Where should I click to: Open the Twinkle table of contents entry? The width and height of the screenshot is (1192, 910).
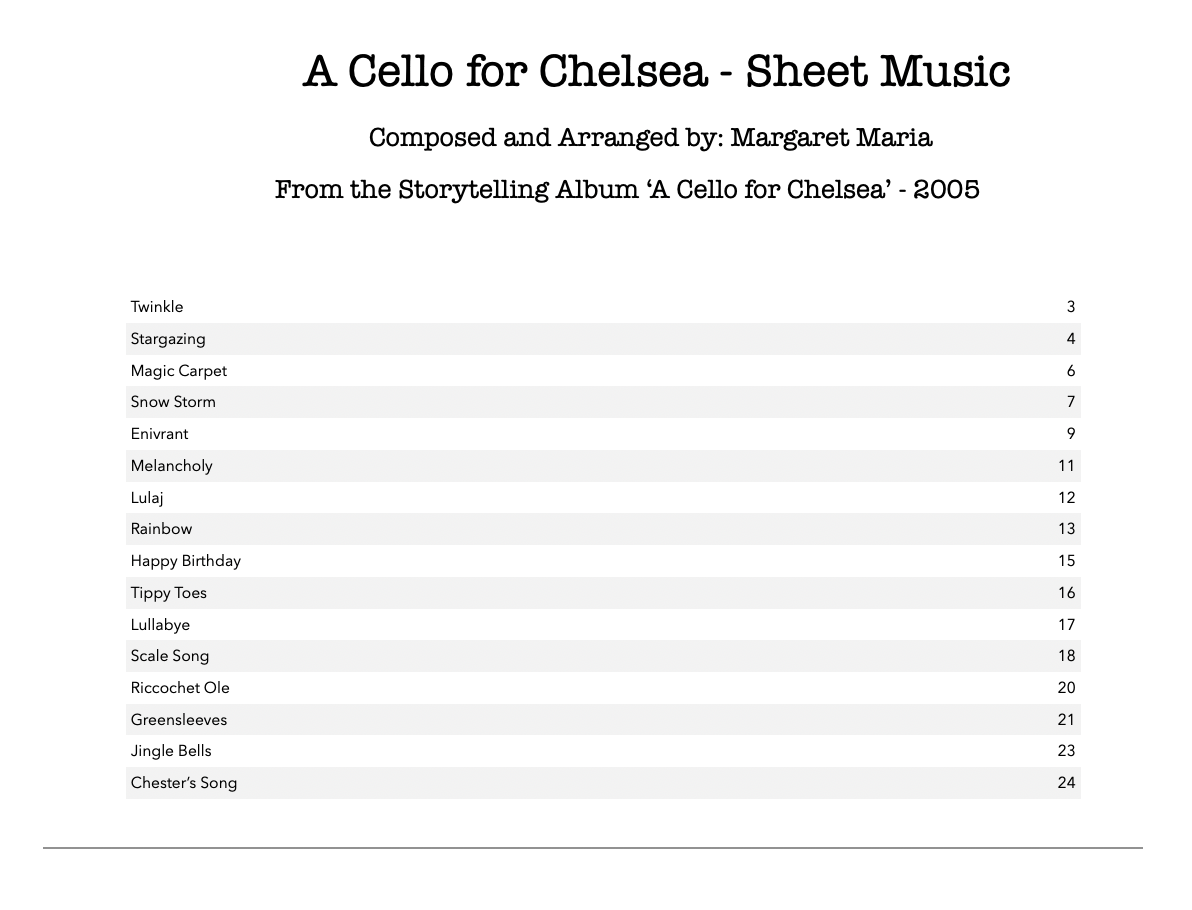click(157, 307)
